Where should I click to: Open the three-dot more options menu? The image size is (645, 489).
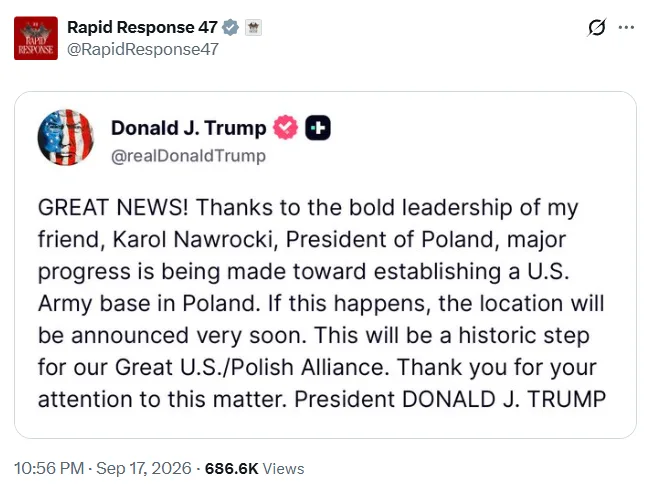[x=626, y=28]
